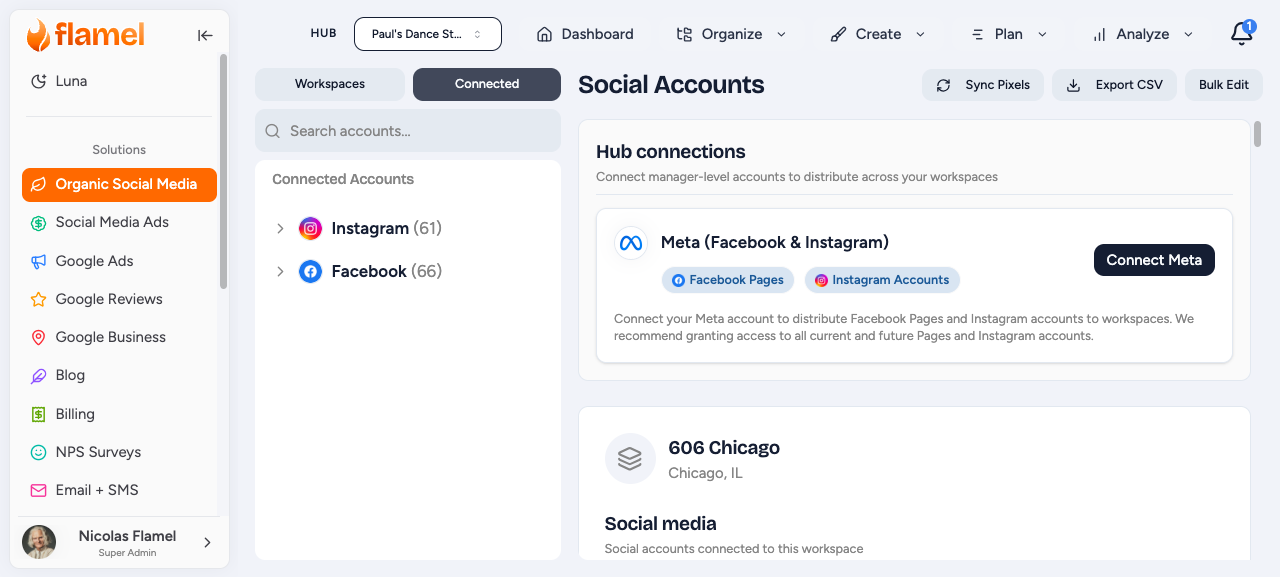Expand the user menu chevron beside Super Admin

pos(208,542)
